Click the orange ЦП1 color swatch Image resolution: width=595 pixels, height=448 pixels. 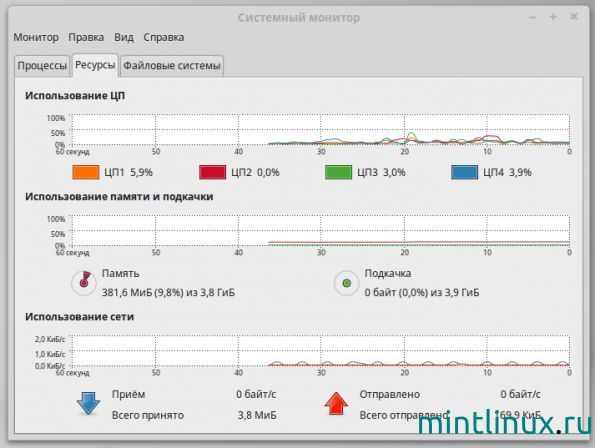coord(86,172)
